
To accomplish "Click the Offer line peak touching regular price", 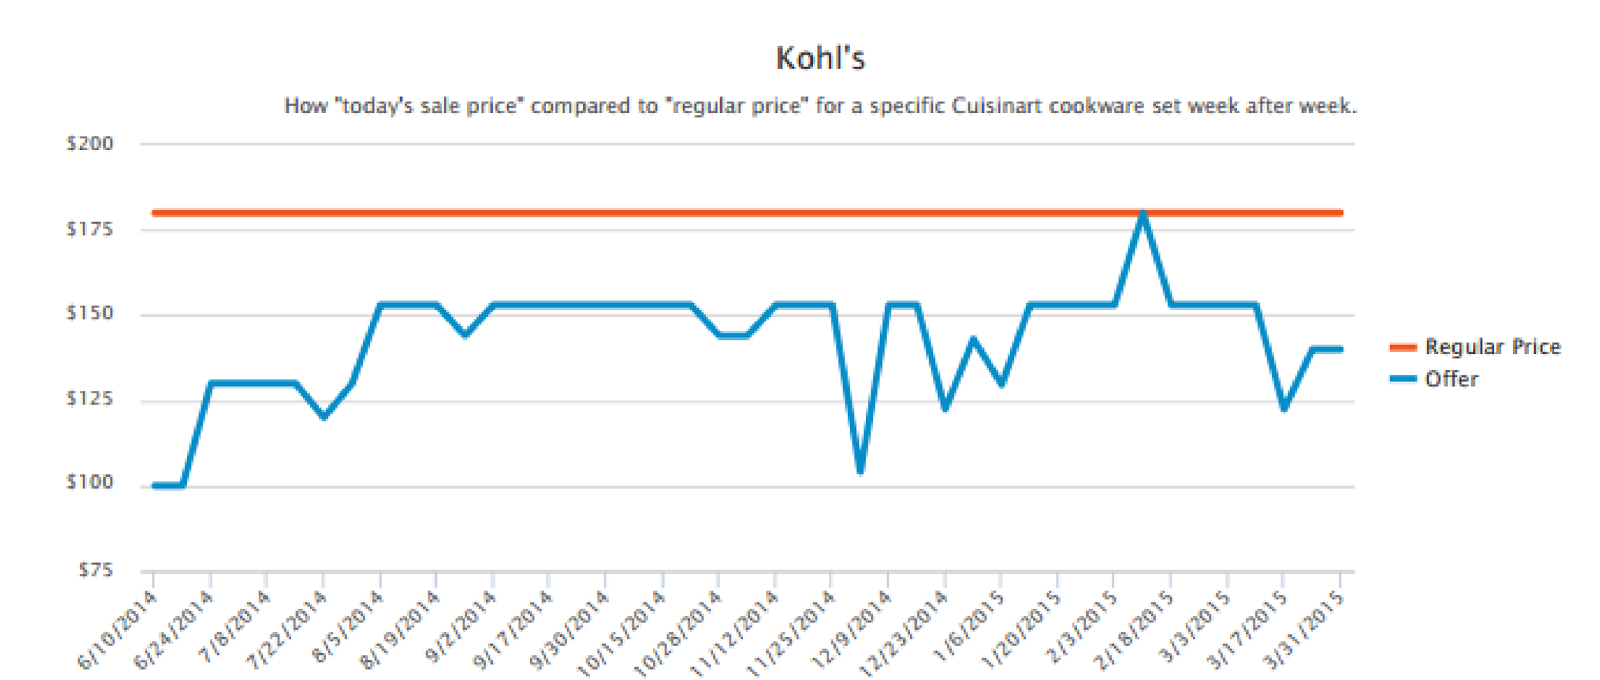I will pyautogui.click(x=1142, y=213).
